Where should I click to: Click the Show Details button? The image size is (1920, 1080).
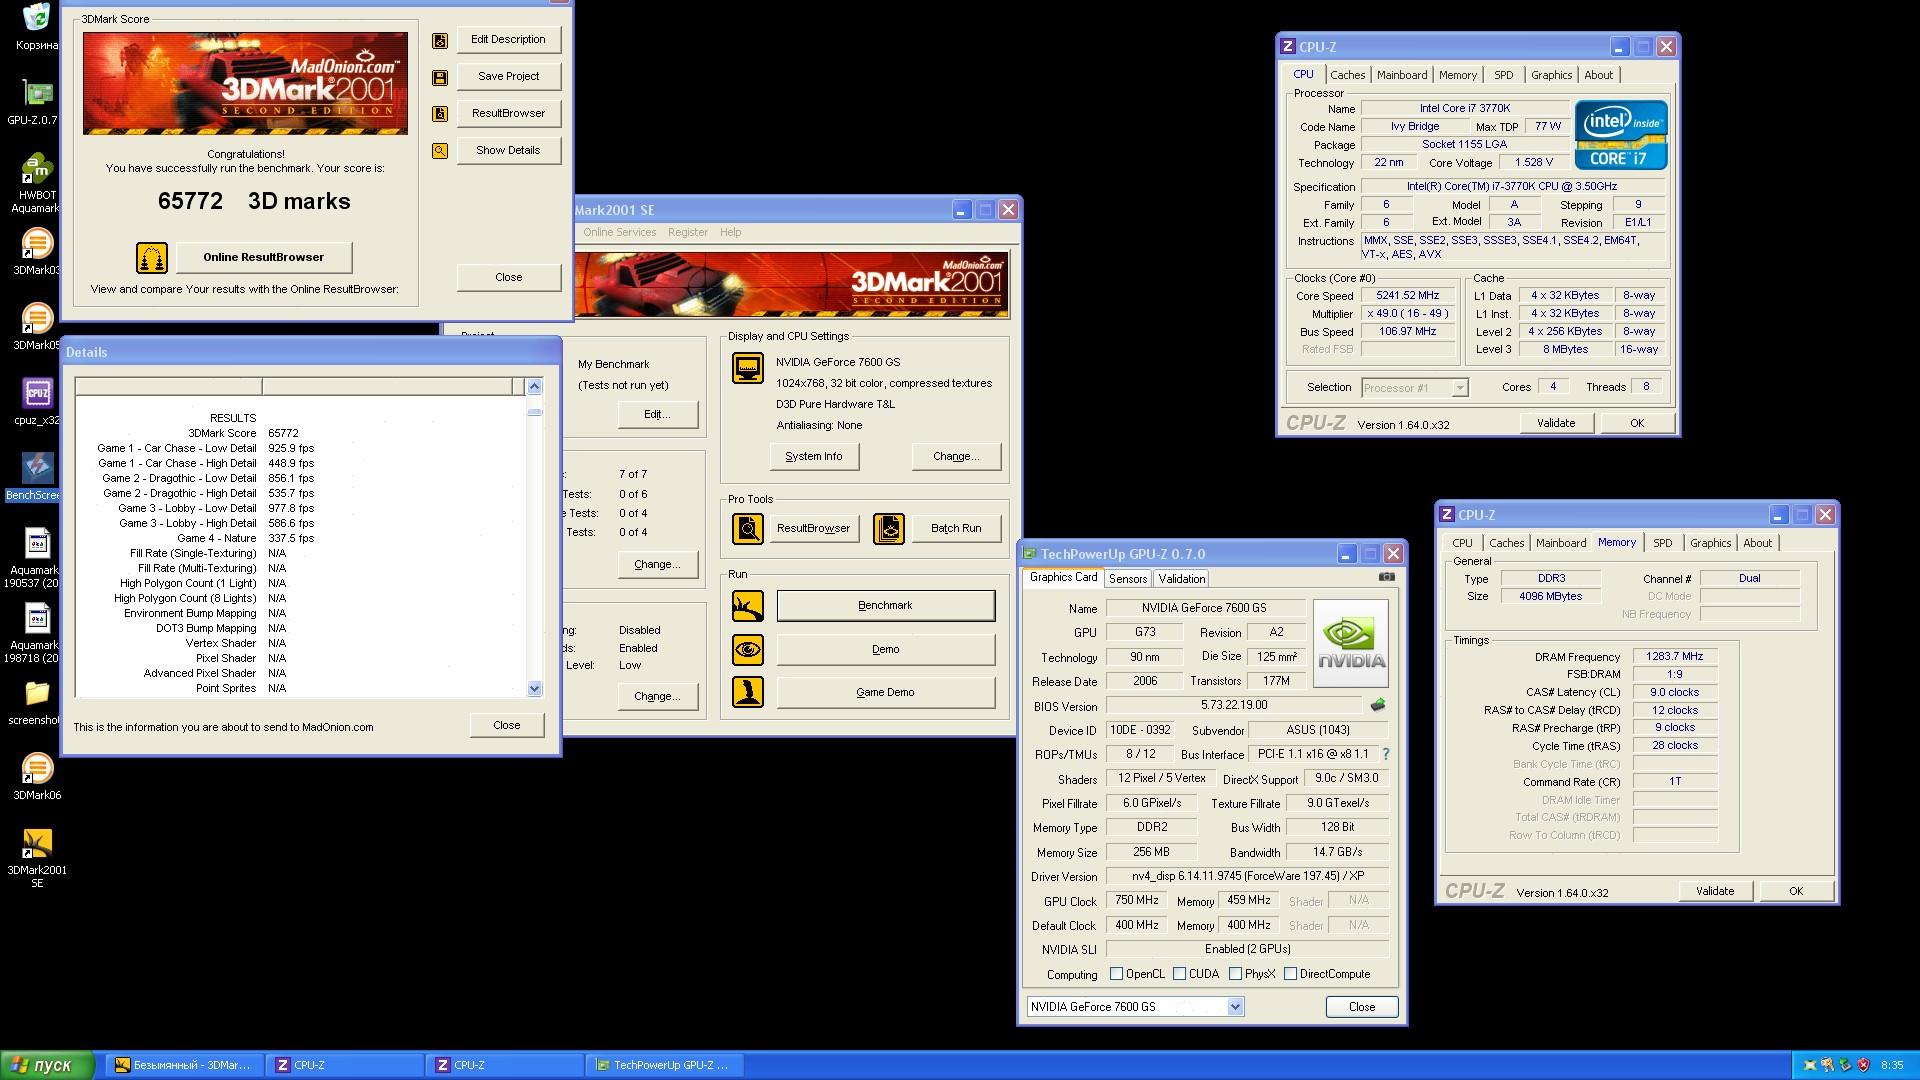[x=508, y=151]
